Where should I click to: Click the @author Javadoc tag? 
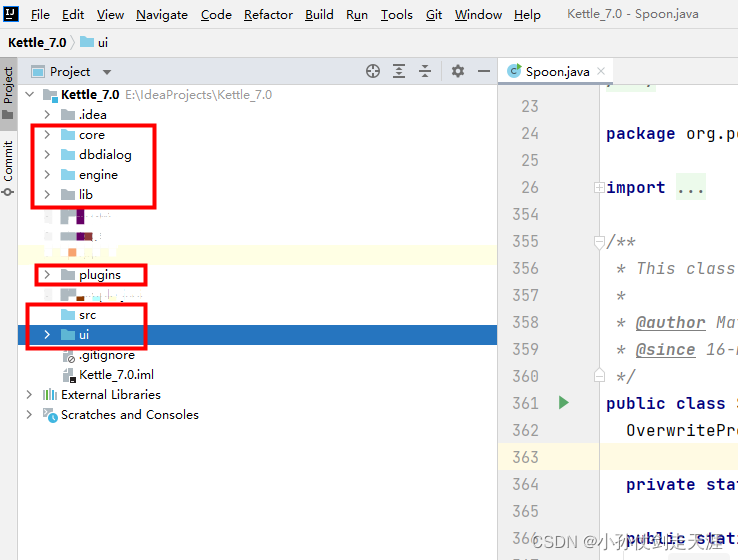(x=670, y=322)
